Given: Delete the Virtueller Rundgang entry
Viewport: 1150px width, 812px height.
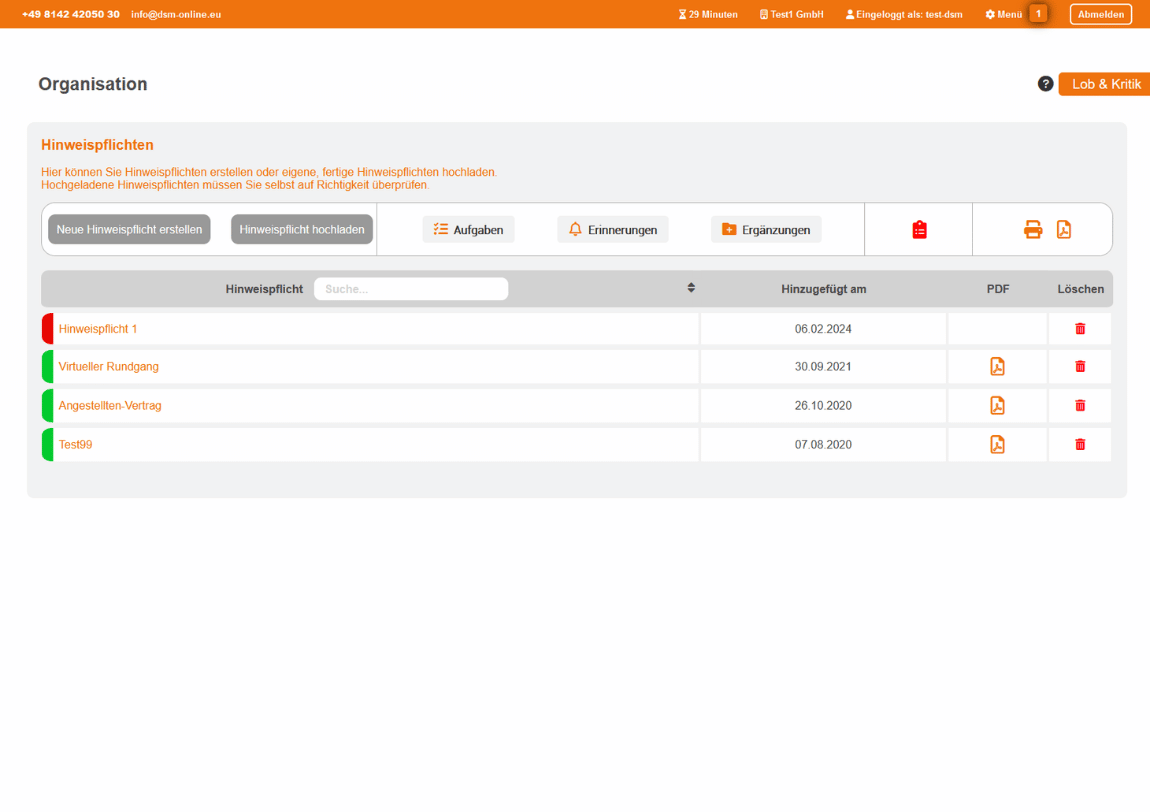Looking at the screenshot, I should tap(1080, 367).
